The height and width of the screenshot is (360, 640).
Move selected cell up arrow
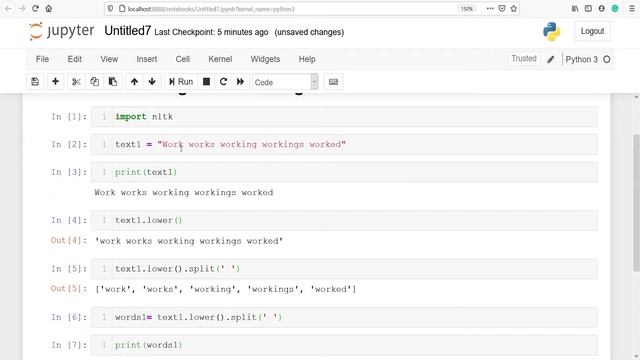134,82
